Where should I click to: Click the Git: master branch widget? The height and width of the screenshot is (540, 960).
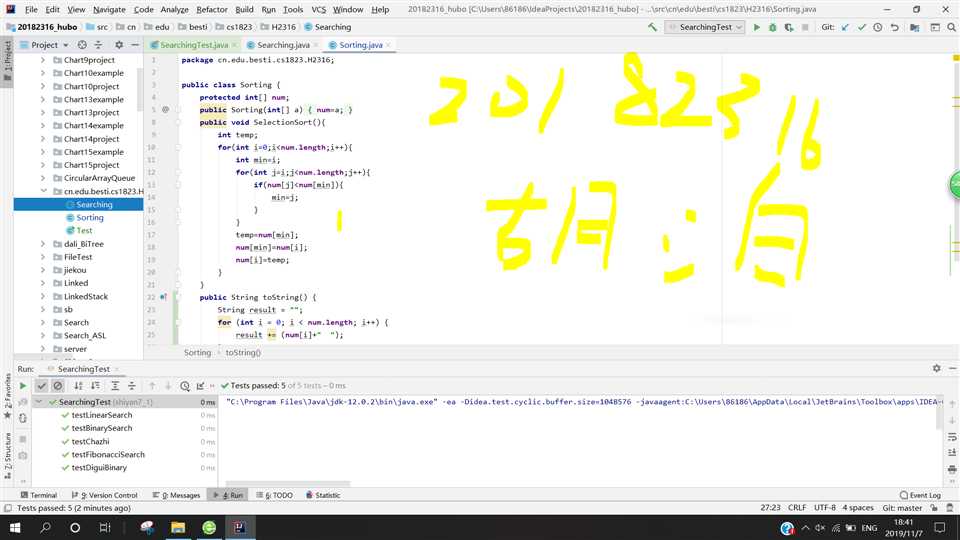(x=902, y=508)
